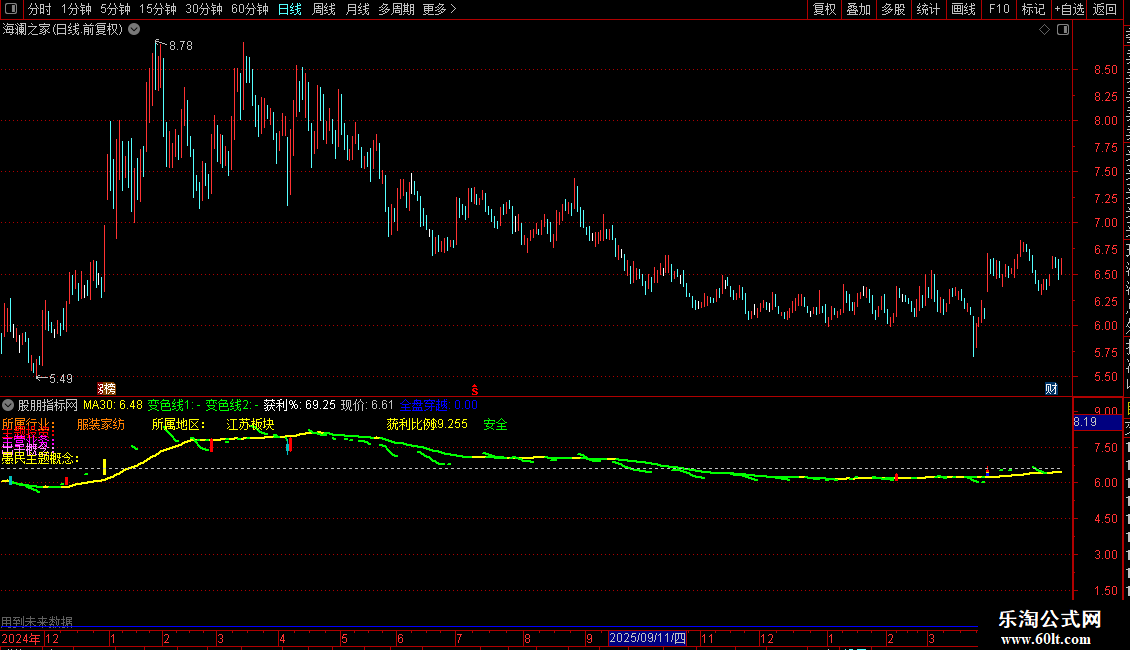Click the 获利%: 69.25 readout
The height and width of the screenshot is (650, 1130).
[x=300, y=405]
